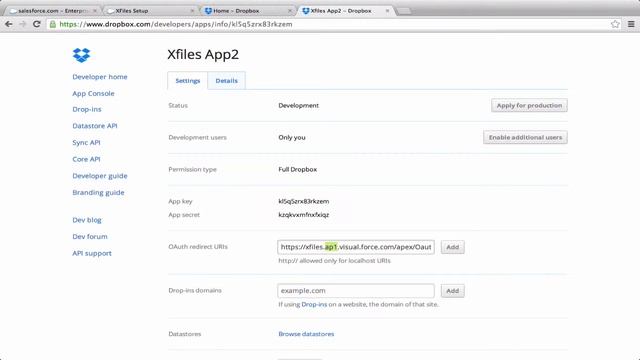Click the Xfiles App2 heading
This screenshot has width=640, height=360.
click(203, 54)
